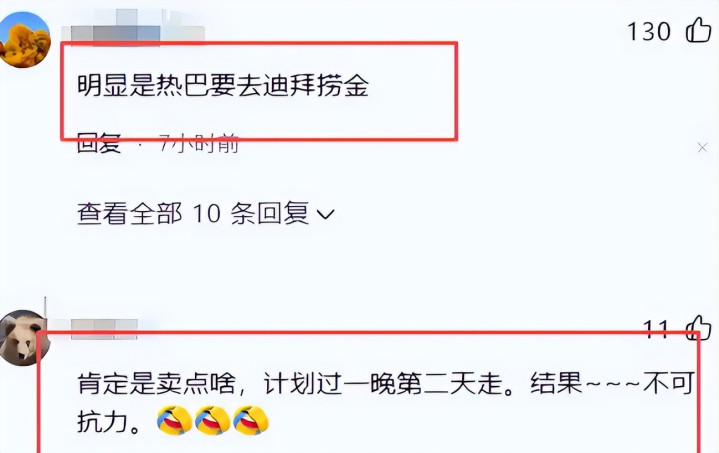
Task: Like the comment with 130 likes
Action: (x=698, y=29)
